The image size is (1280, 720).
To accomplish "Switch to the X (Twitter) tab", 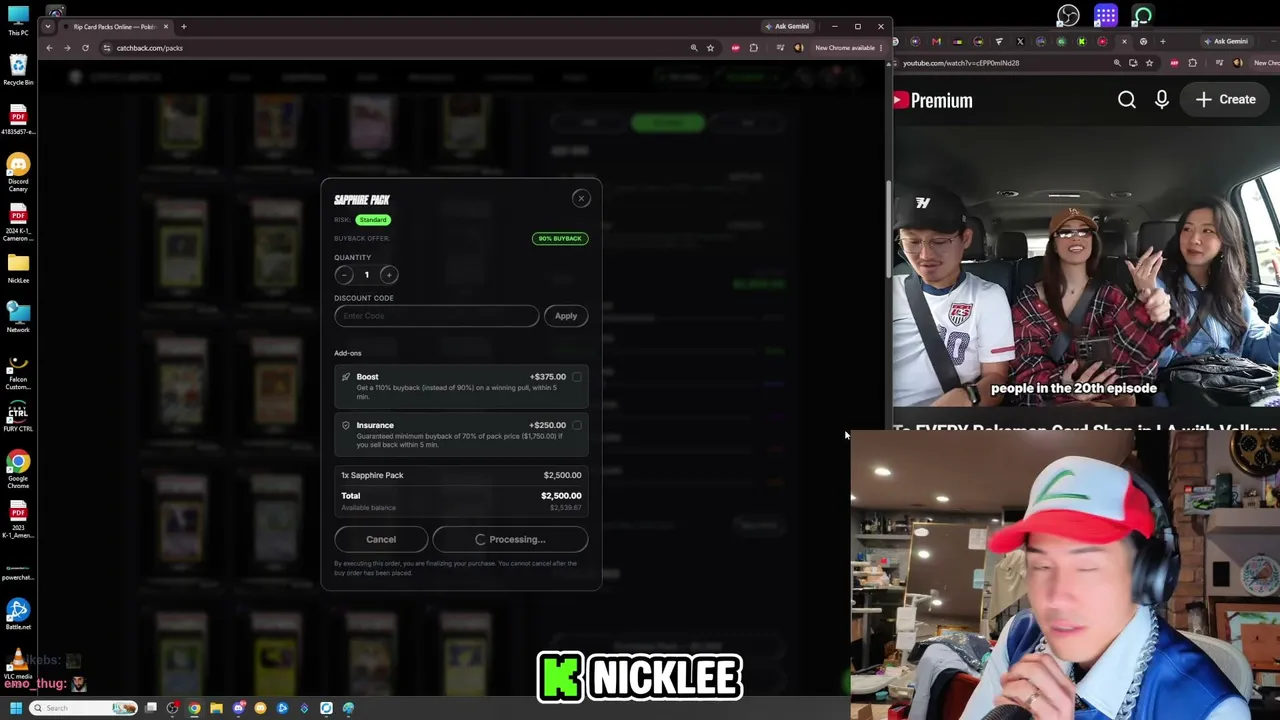I will coord(1020,42).
